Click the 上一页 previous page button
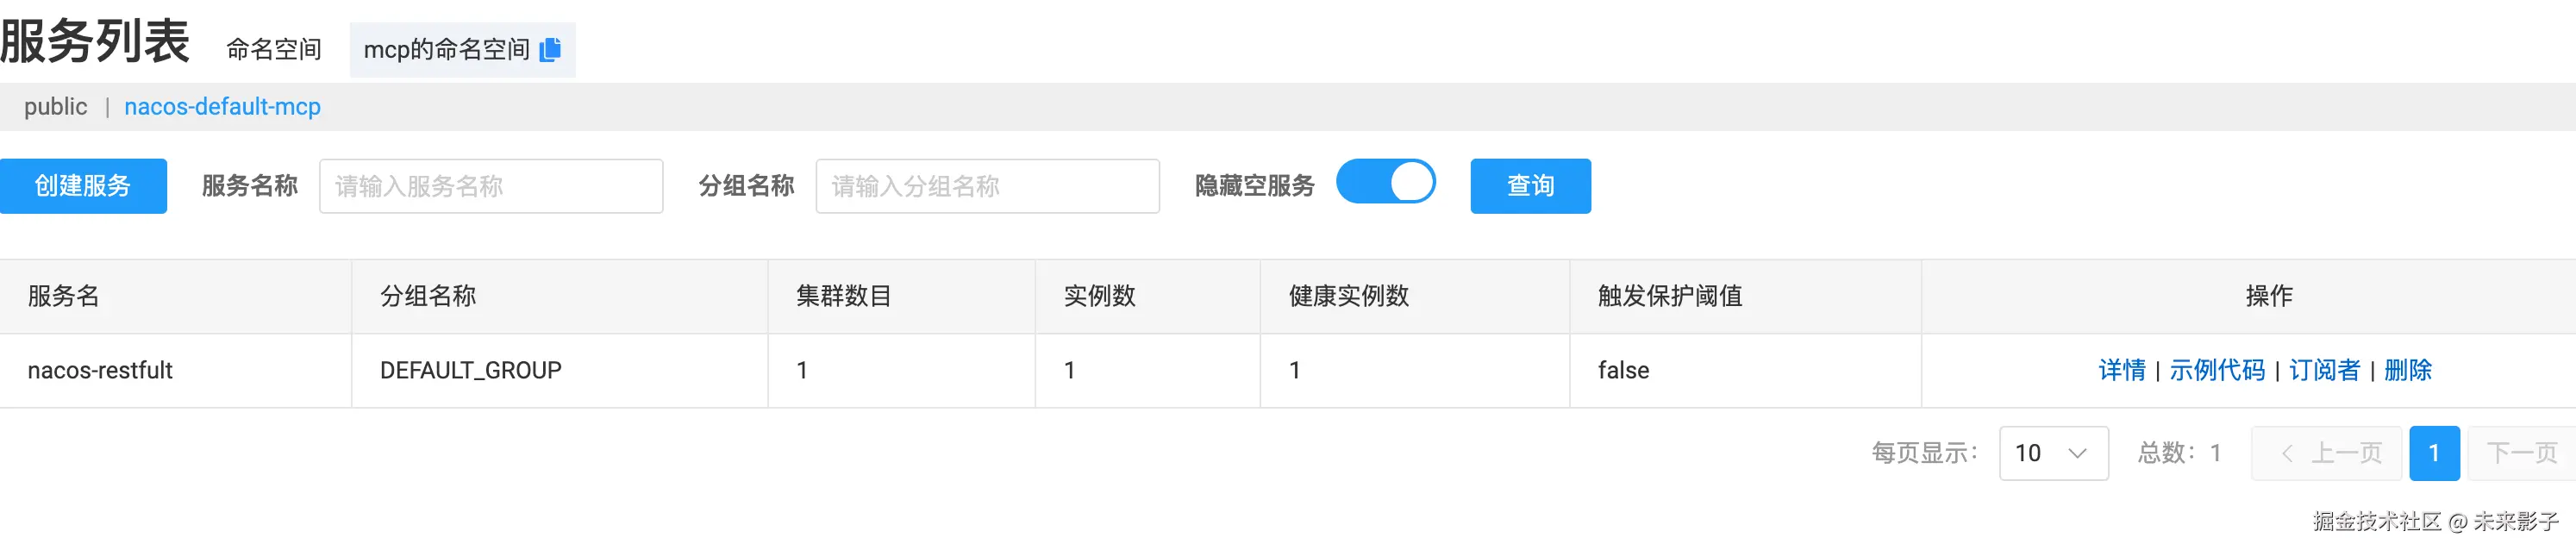Screen dimensions: 2576x550 coord(2326,453)
